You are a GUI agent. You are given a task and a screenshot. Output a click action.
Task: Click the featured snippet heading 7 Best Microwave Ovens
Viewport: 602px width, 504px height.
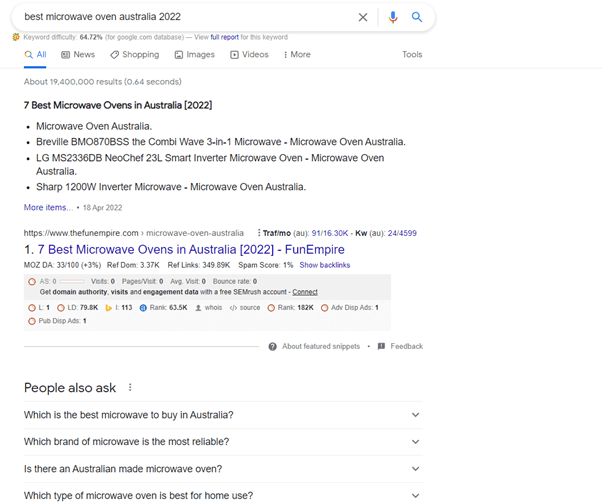[118, 105]
